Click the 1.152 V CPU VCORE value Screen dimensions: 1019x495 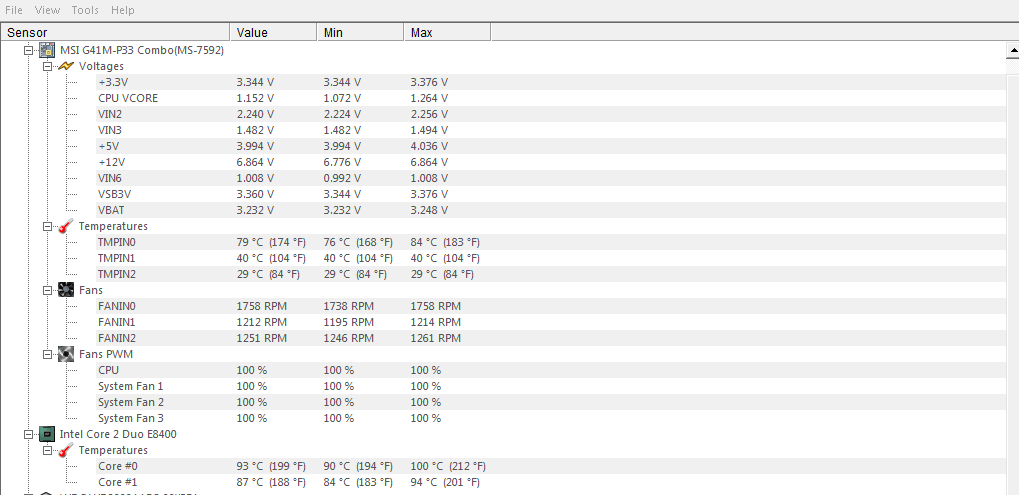coord(255,98)
